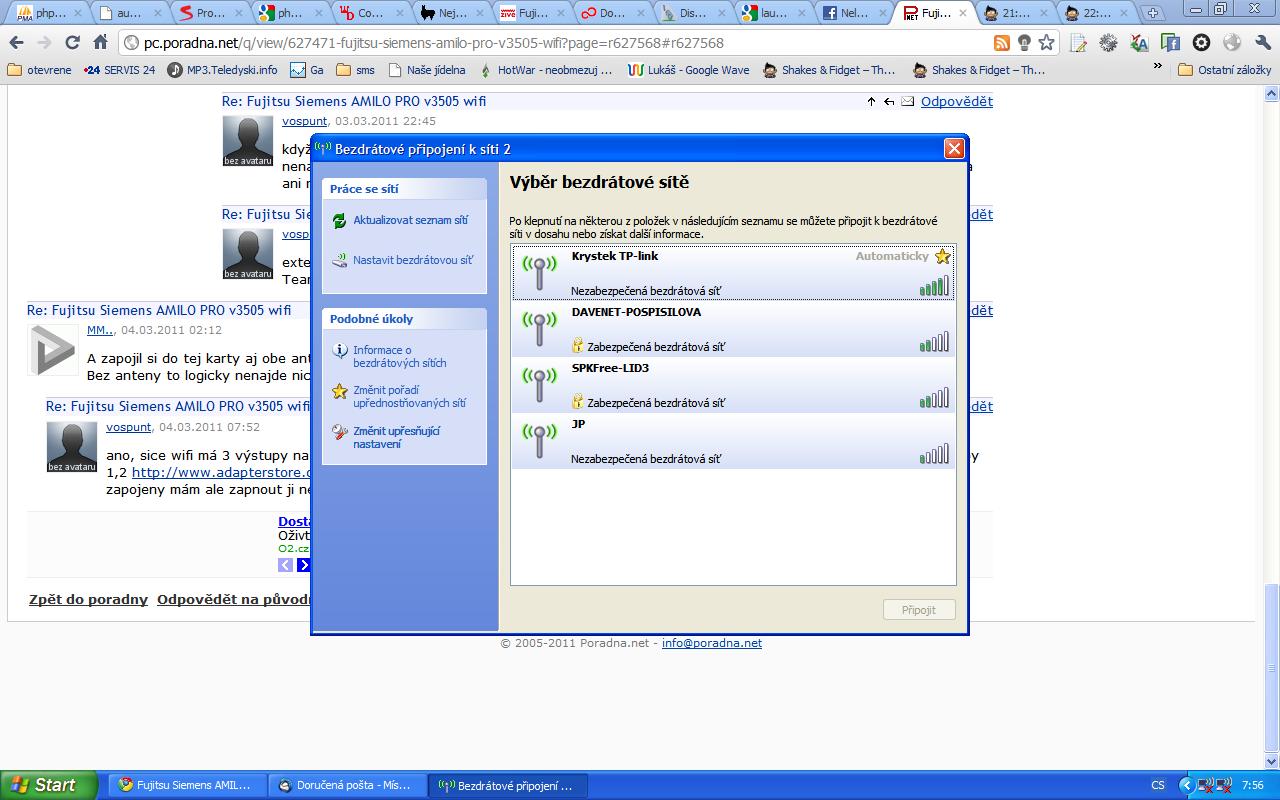Image resolution: width=1280 pixels, height=800 pixels.
Task: Click the CS language indicator
Action: 1158,785
